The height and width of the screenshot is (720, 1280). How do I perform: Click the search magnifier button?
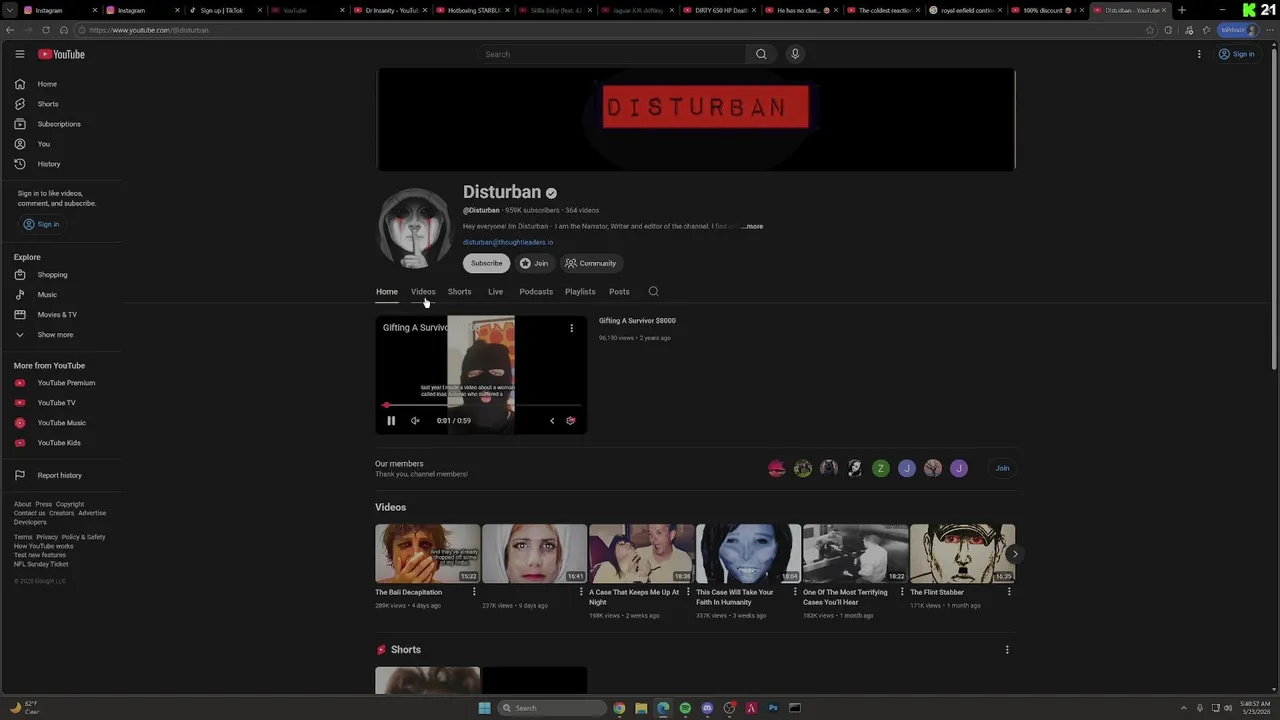click(761, 54)
